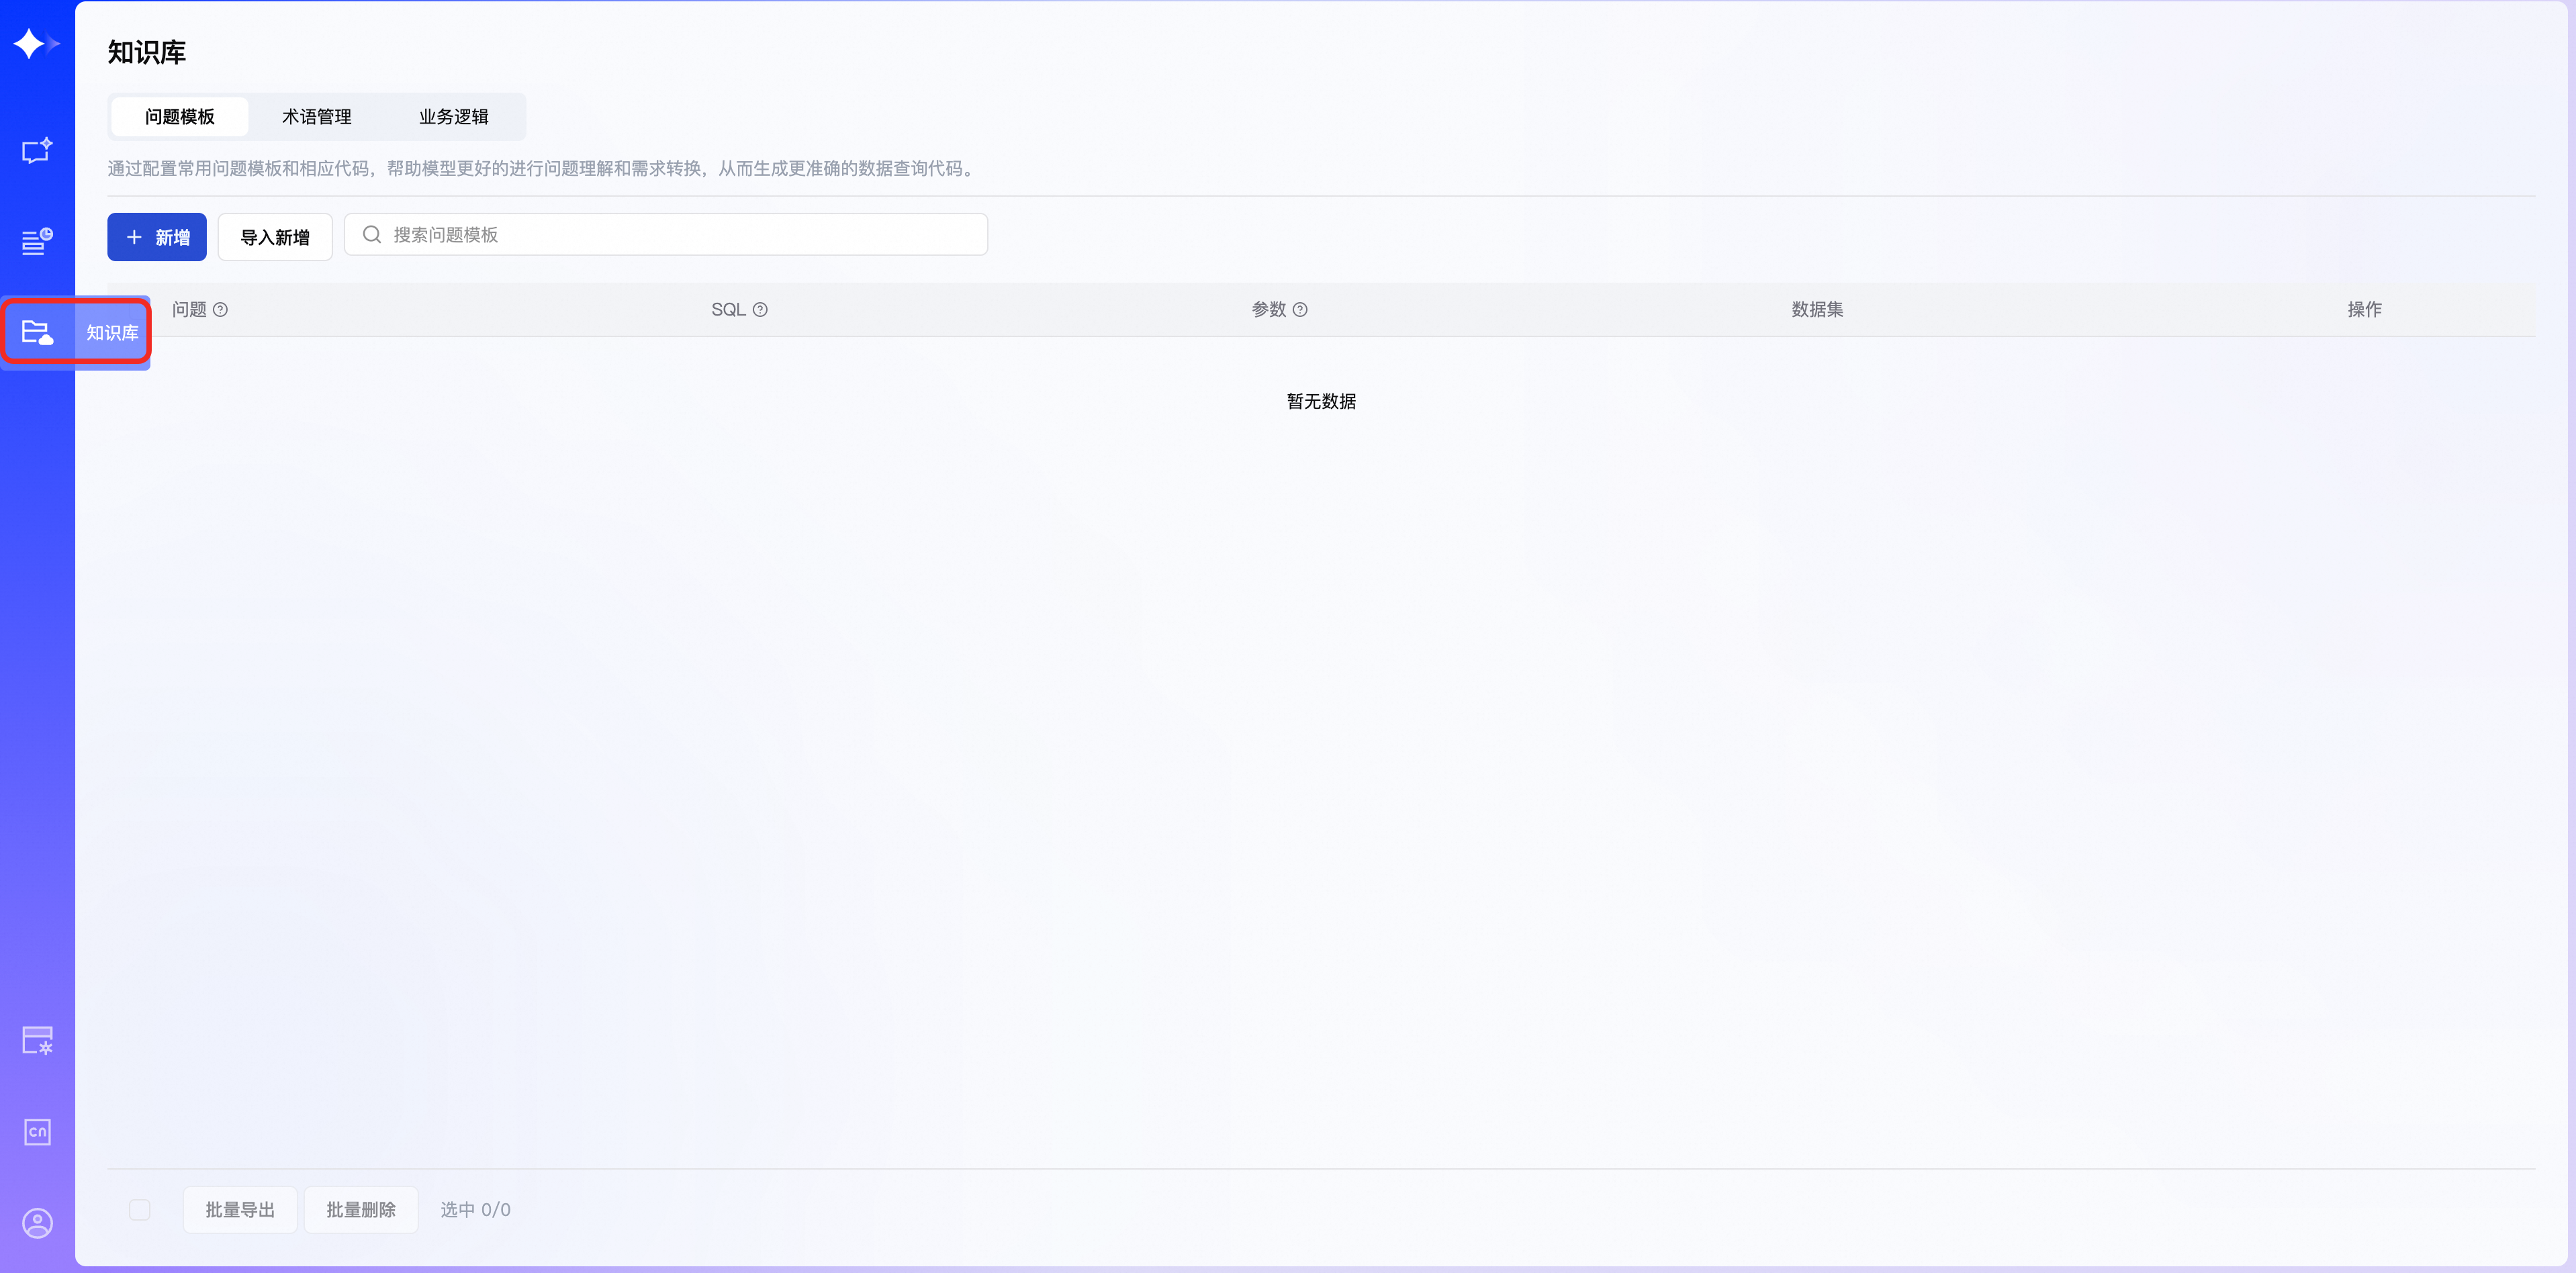Click the 批量删除 button
The image size is (2576, 1273).
point(361,1210)
